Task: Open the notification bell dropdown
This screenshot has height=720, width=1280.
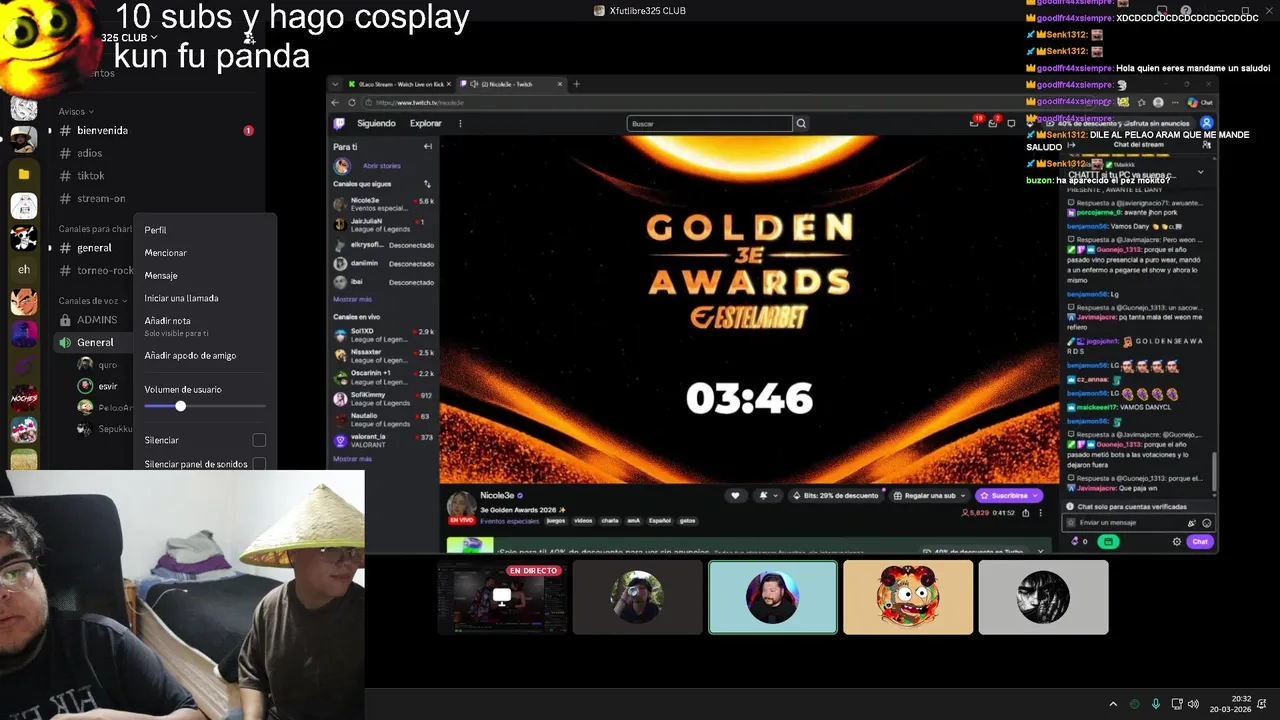Action: 766,495
